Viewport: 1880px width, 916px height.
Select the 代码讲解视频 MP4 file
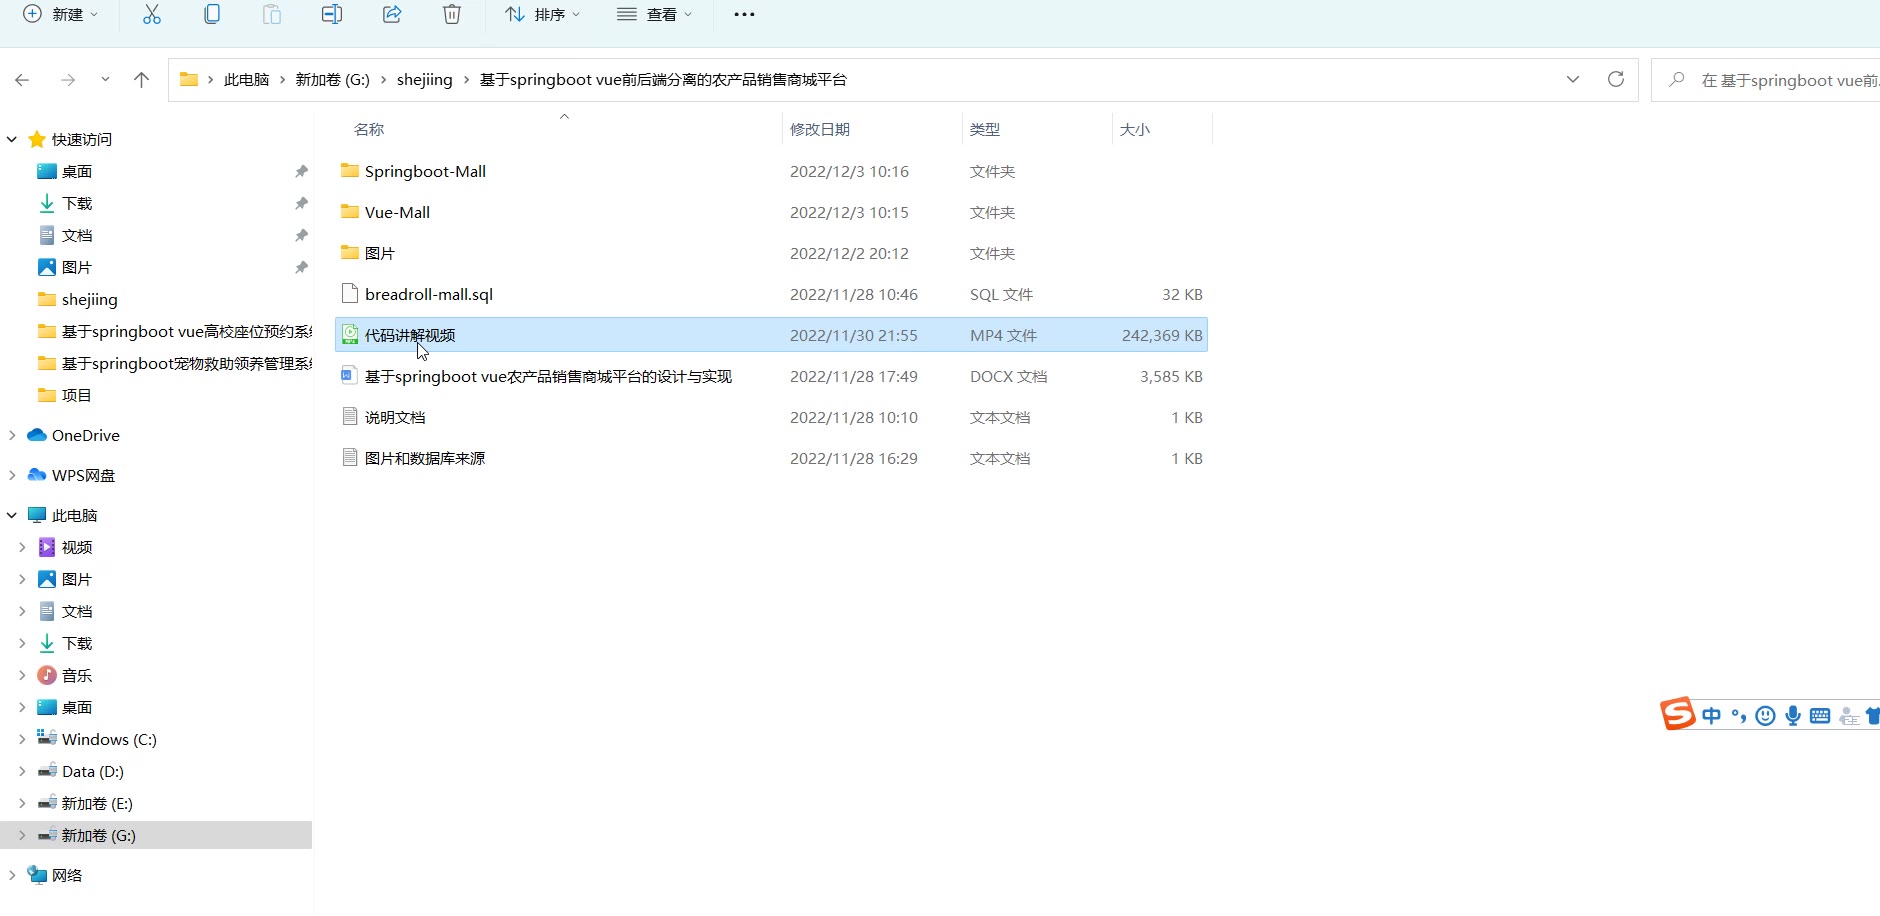[x=771, y=335]
